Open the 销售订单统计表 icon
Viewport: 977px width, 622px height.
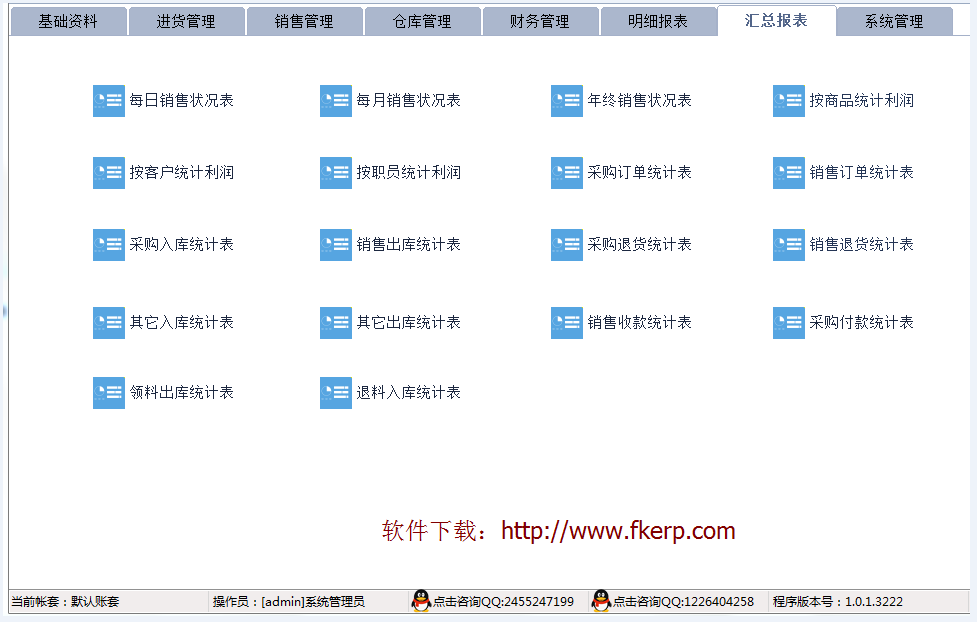pos(789,173)
